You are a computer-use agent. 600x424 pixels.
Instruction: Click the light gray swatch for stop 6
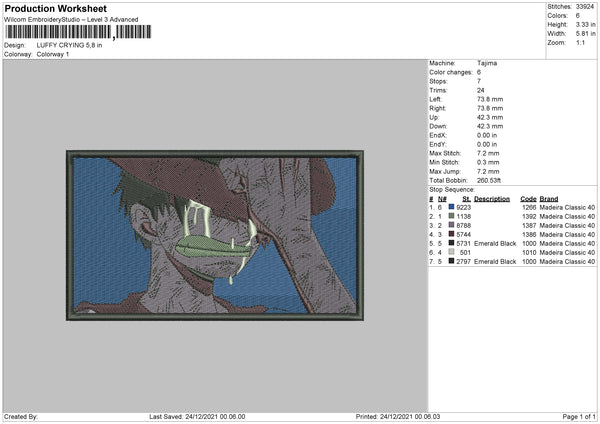pyautogui.click(x=452, y=252)
